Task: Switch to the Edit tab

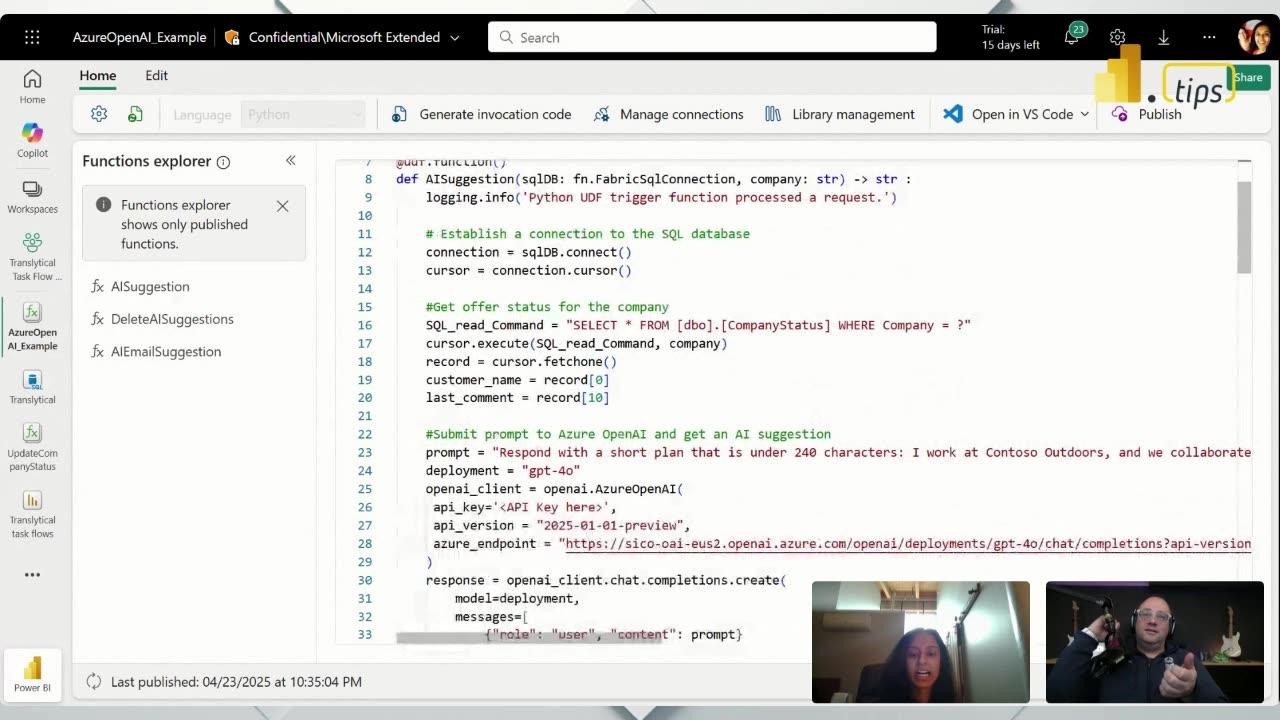Action: pyautogui.click(x=156, y=75)
